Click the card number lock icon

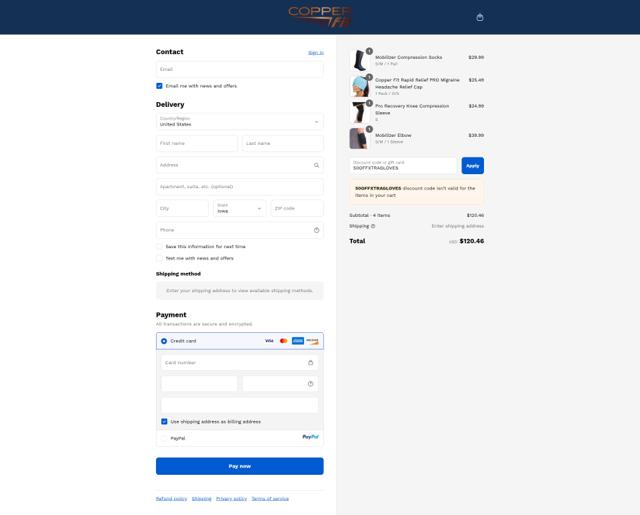tap(311, 362)
